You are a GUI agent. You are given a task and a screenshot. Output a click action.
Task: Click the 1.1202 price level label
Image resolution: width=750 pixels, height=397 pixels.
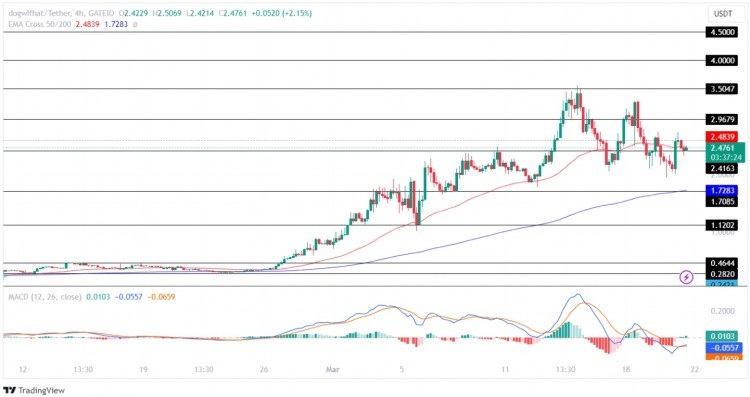tap(722, 225)
